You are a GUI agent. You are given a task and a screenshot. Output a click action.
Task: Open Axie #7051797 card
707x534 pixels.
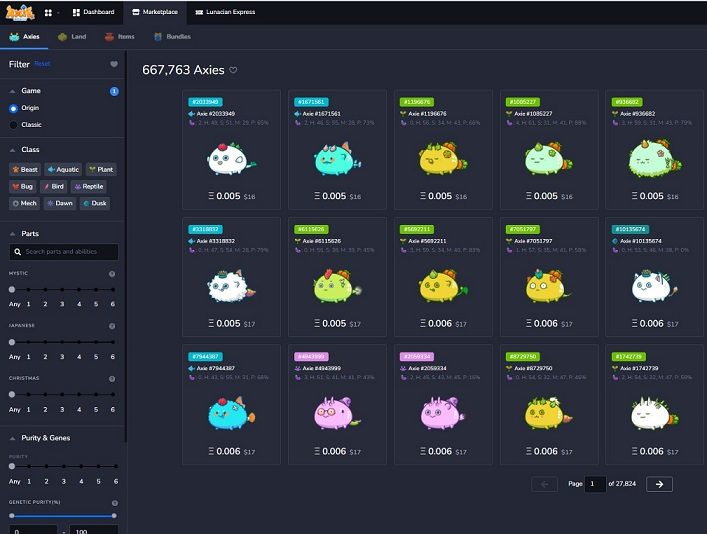(x=549, y=277)
